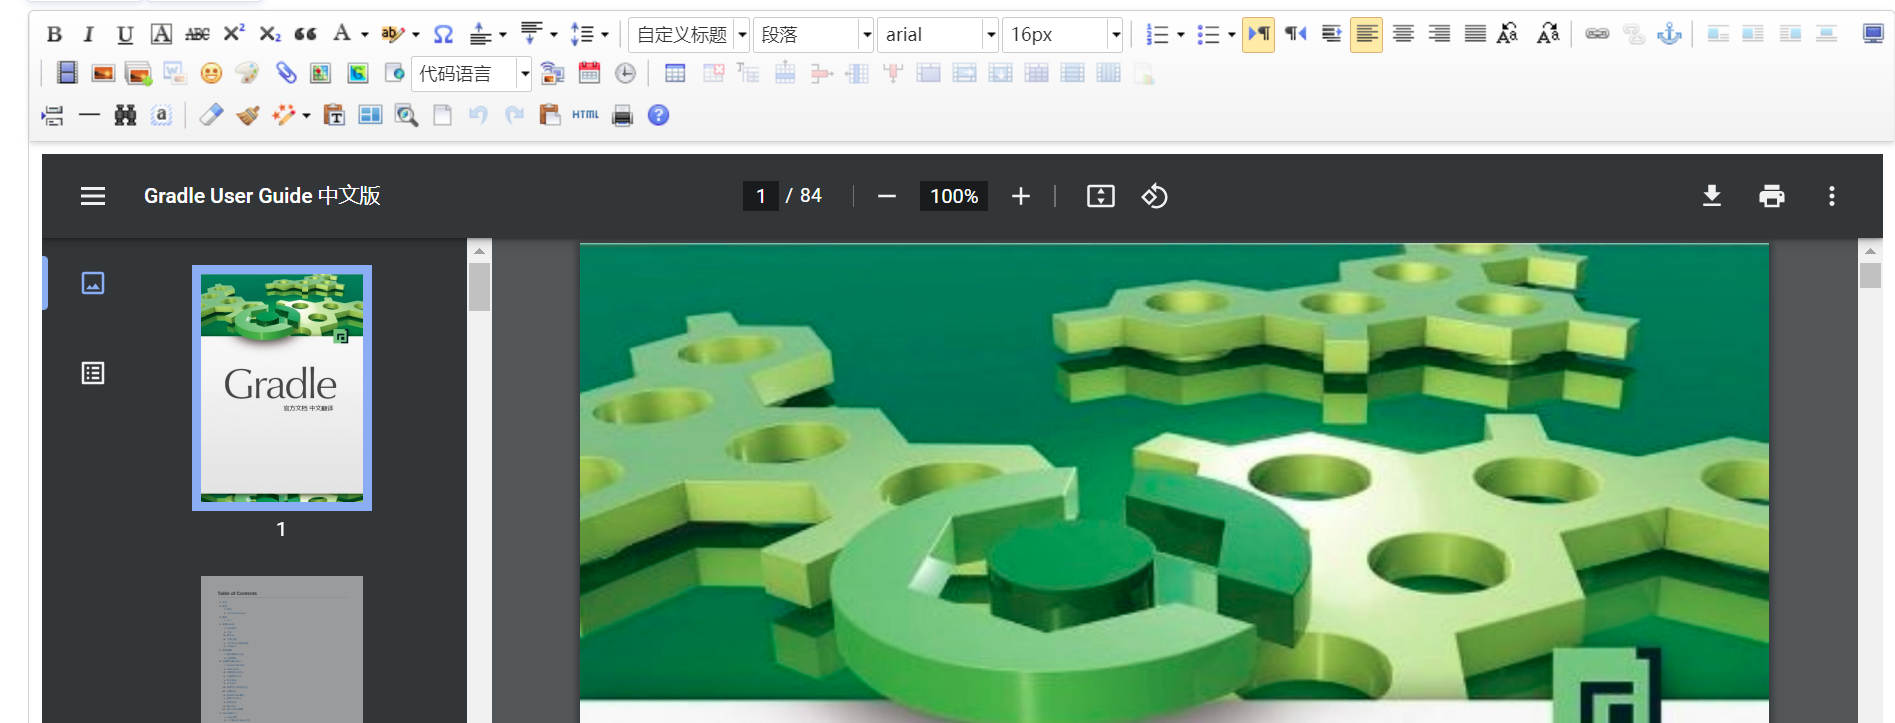Toggle left-to-right text direction
This screenshot has width=1895, height=723.
pyautogui.click(x=1258, y=34)
